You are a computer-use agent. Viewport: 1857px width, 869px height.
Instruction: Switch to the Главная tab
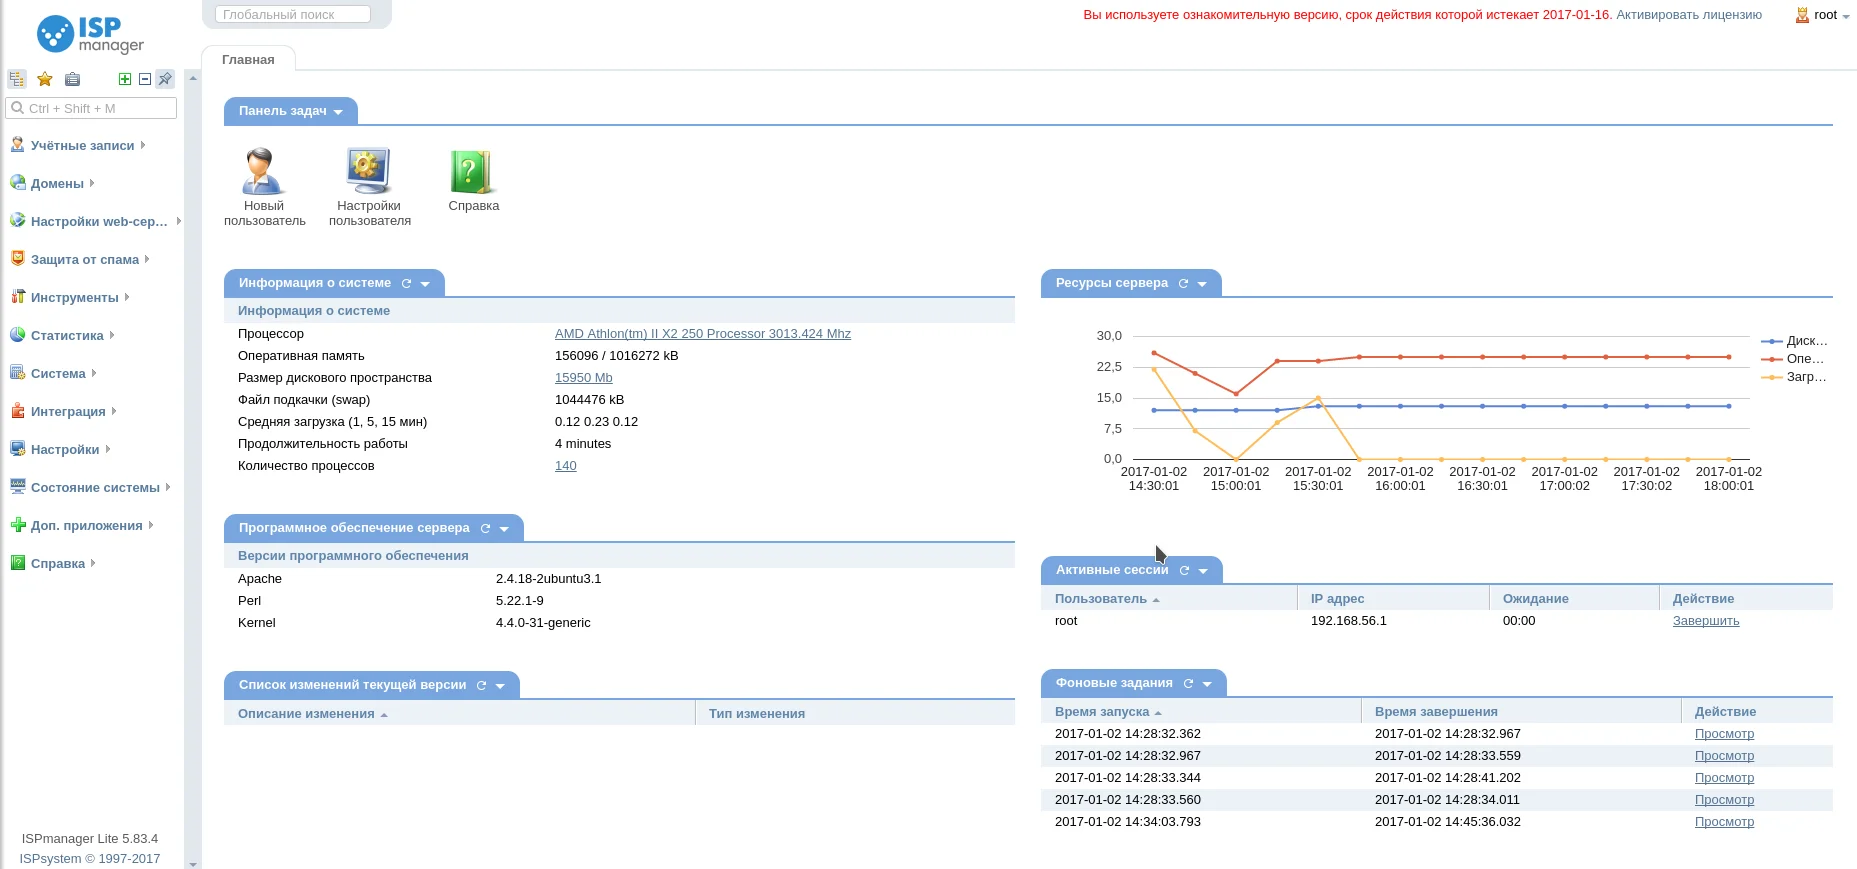(x=248, y=59)
